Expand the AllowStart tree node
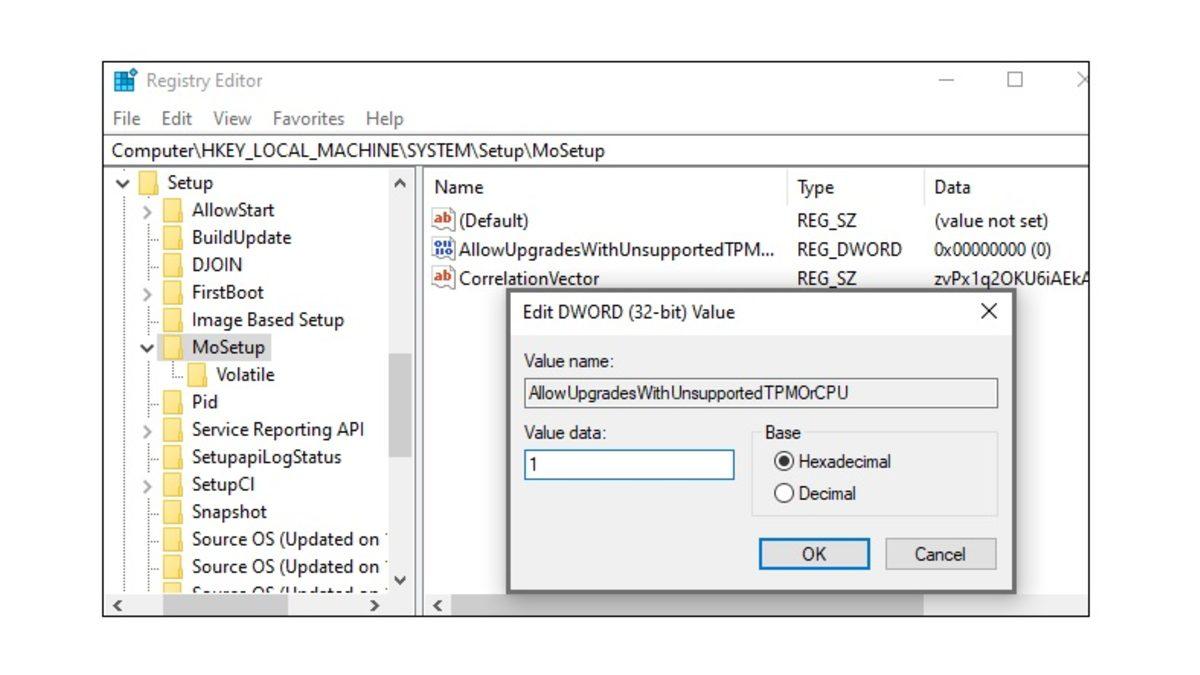The image size is (1200, 675). 148,210
